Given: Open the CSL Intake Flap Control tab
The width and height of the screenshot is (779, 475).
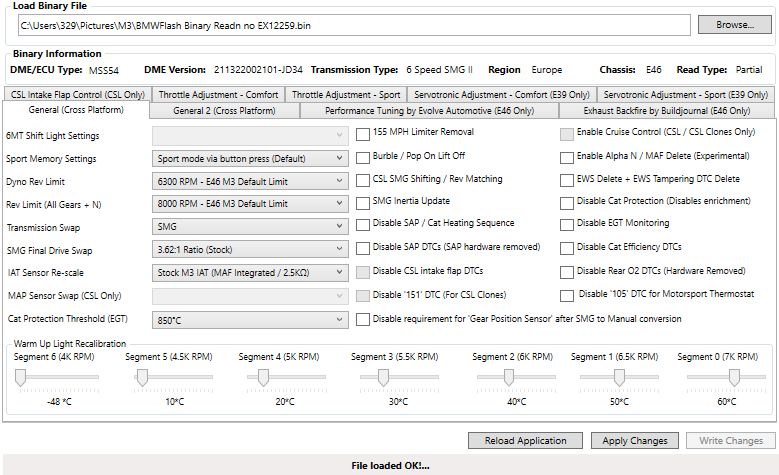Looking at the screenshot, I should click(x=78, y=94).
